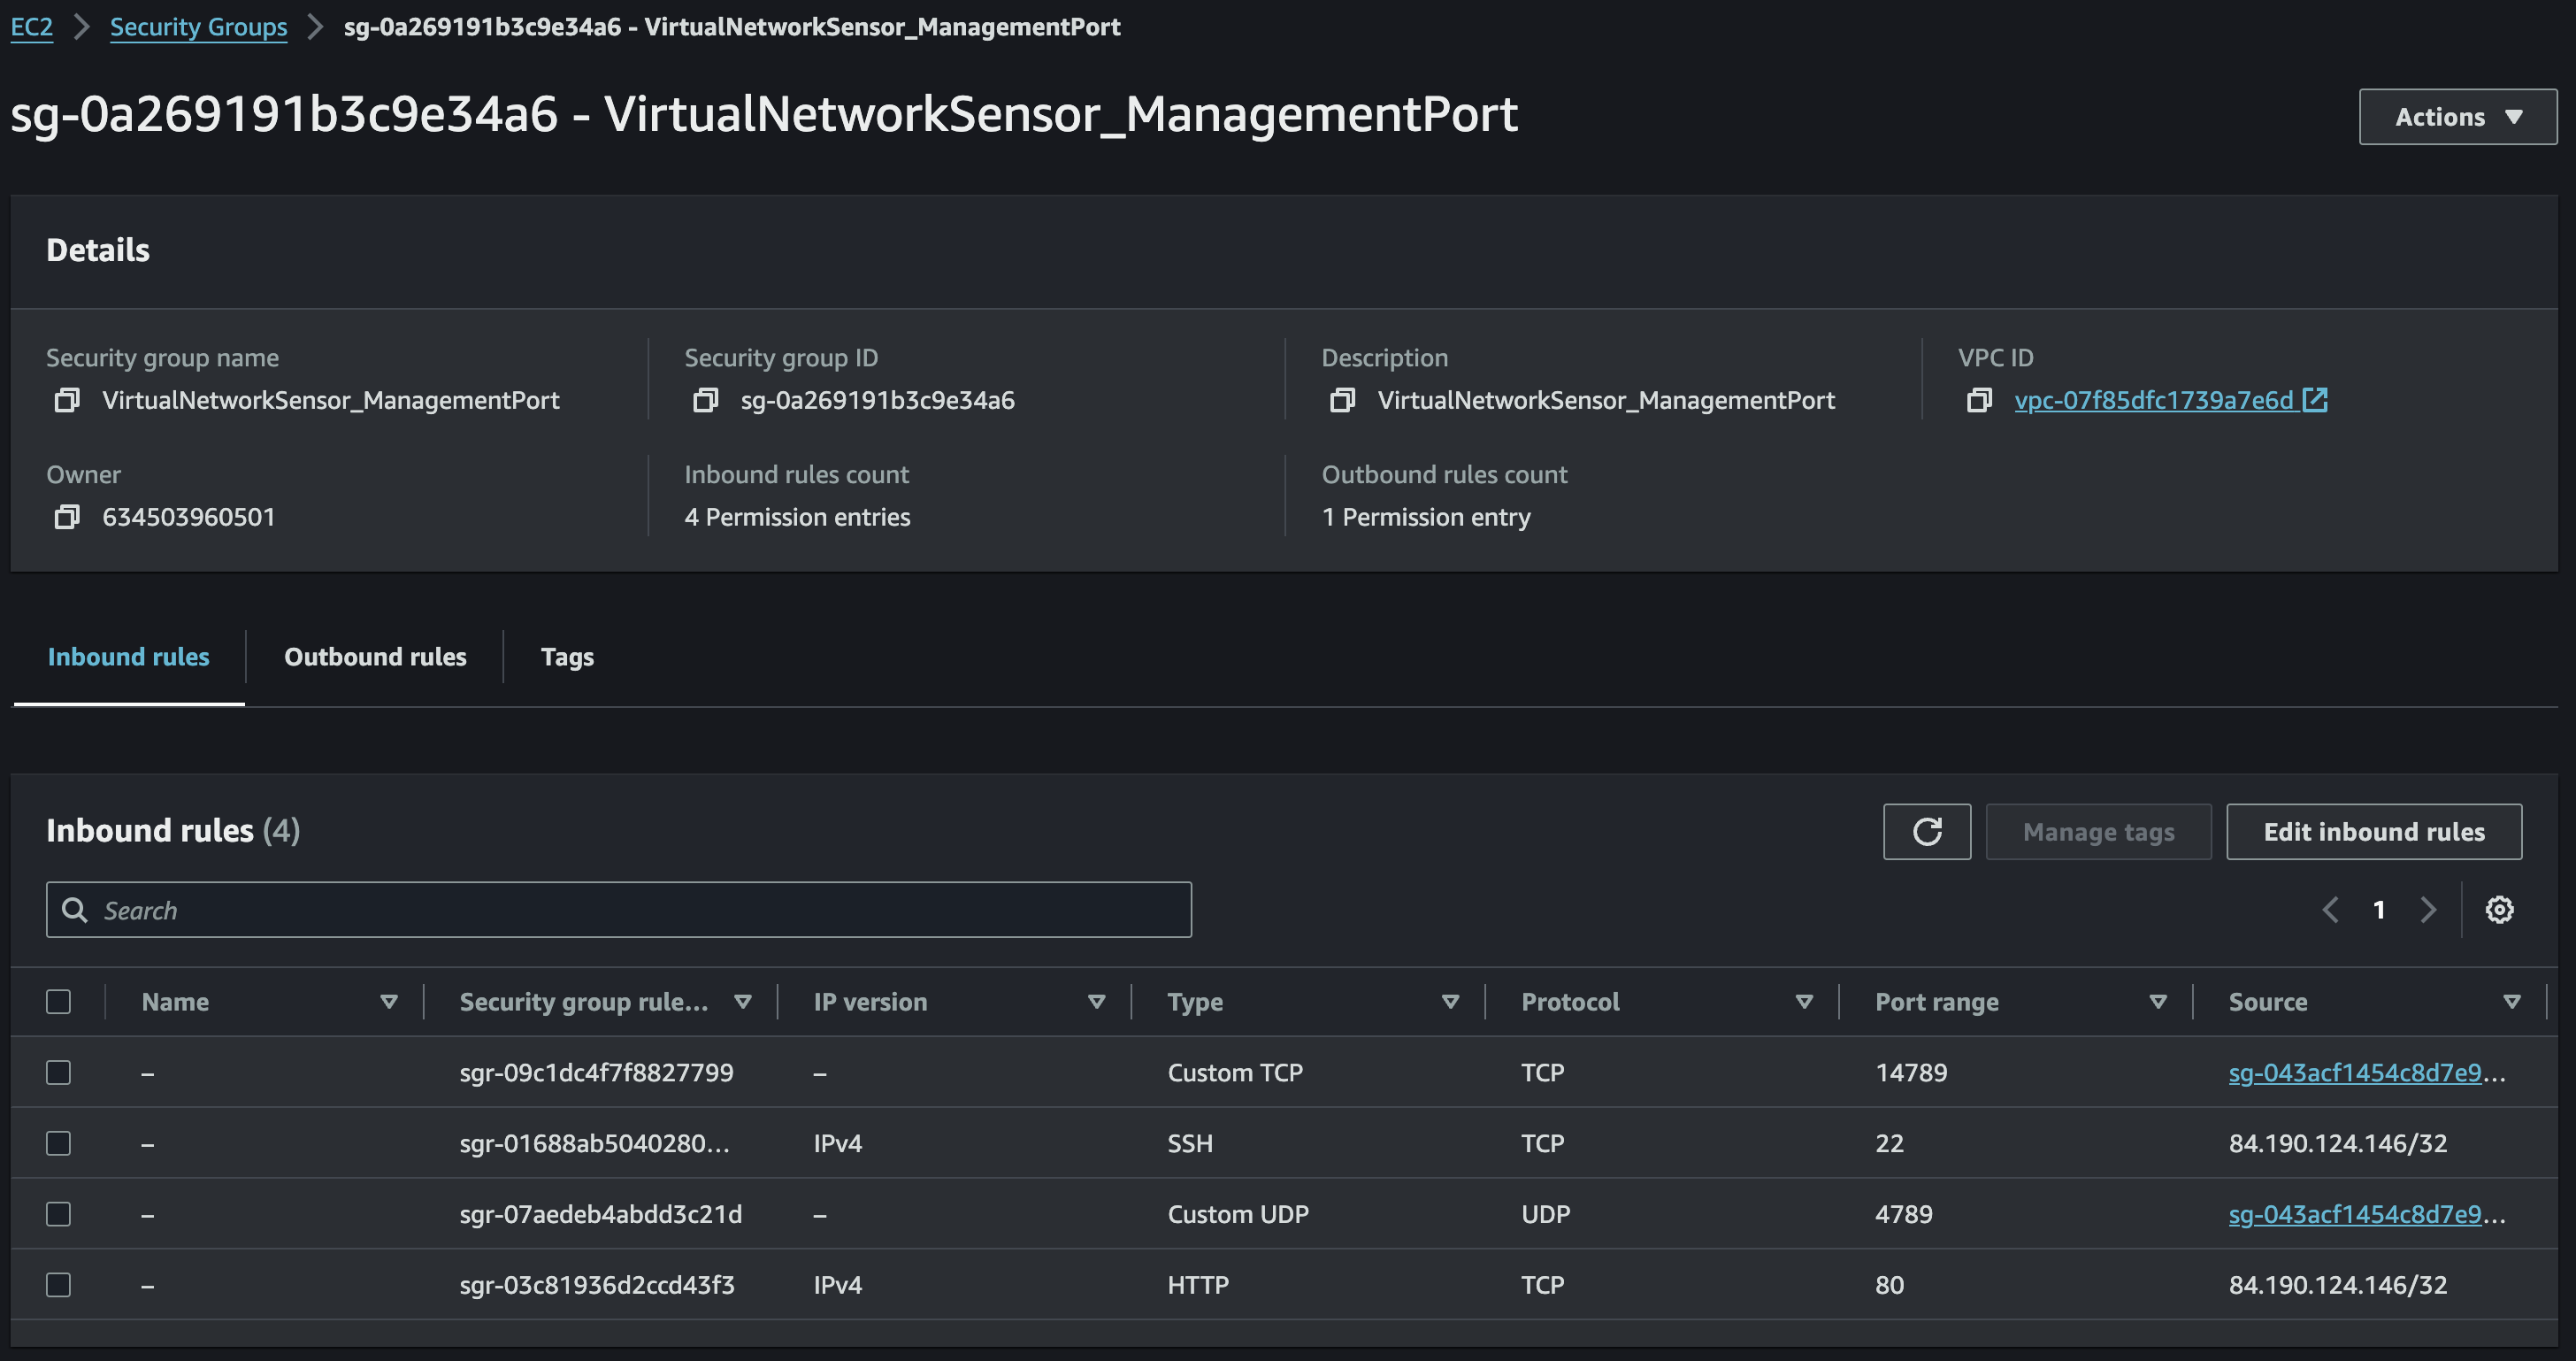Open vpc-07f85dfc1739a7e6d link
This screenshot has width=2576, height=1361.
tap(2153, 400)
